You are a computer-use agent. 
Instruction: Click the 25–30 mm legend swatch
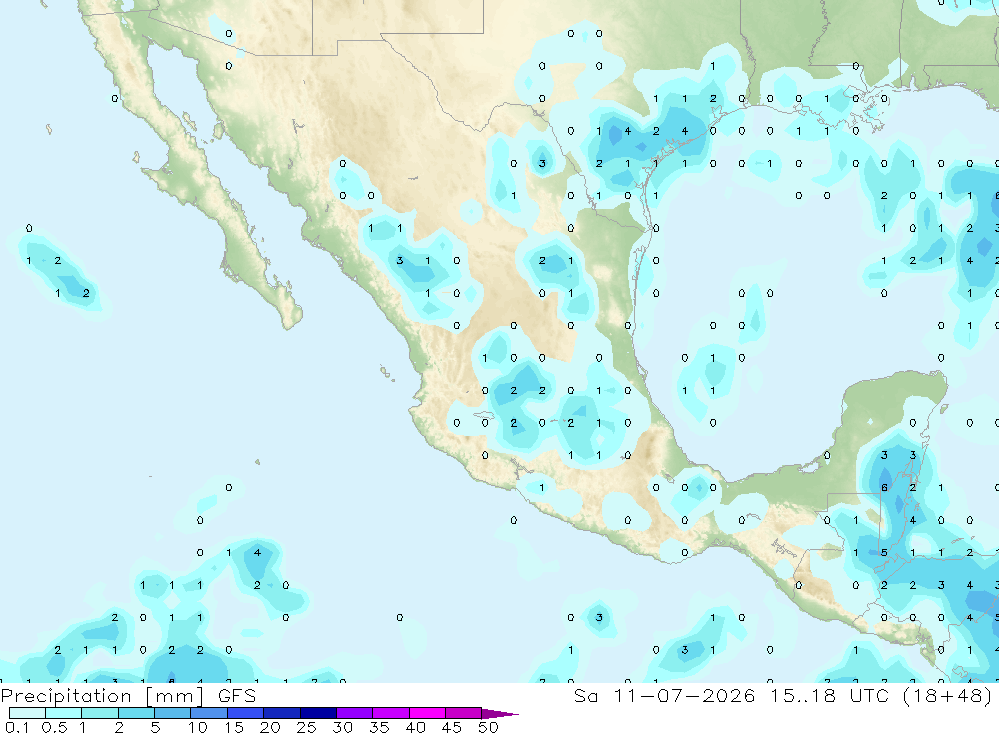click(318, 713)
